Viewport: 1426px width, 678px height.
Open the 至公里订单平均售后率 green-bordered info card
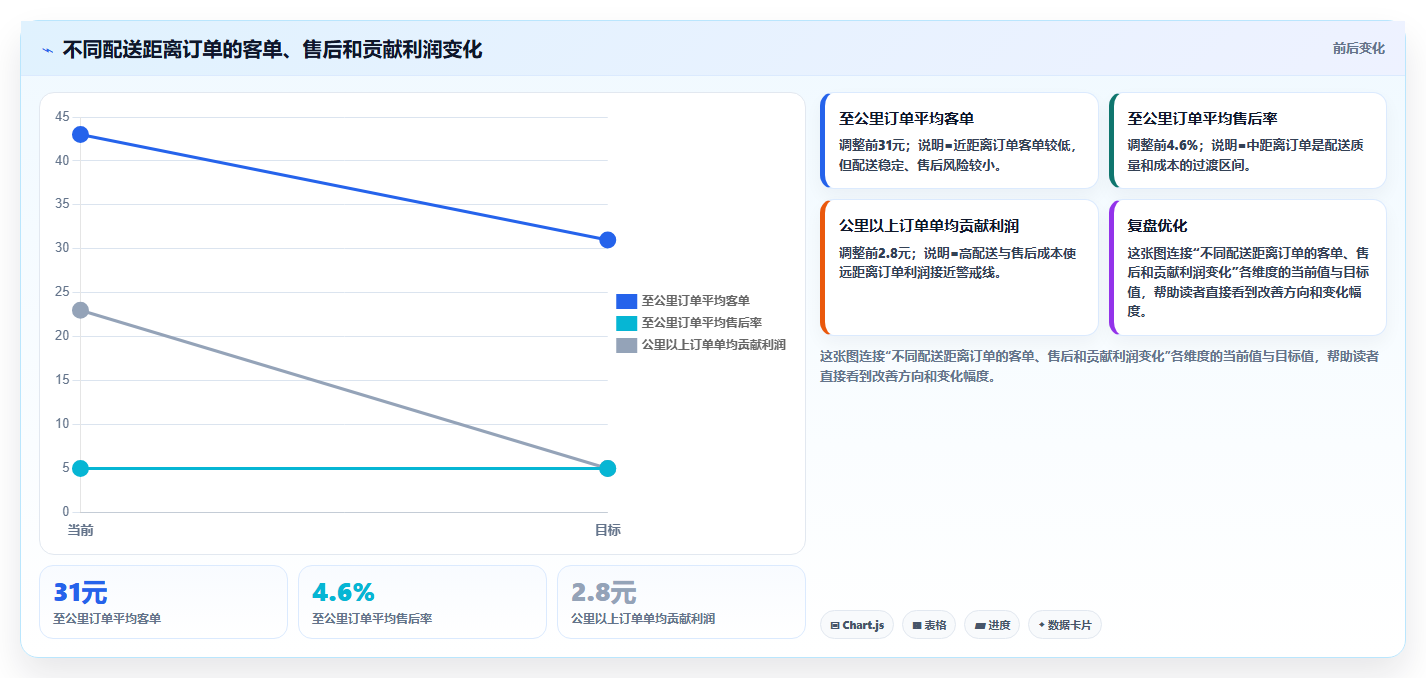point(1248,141)
